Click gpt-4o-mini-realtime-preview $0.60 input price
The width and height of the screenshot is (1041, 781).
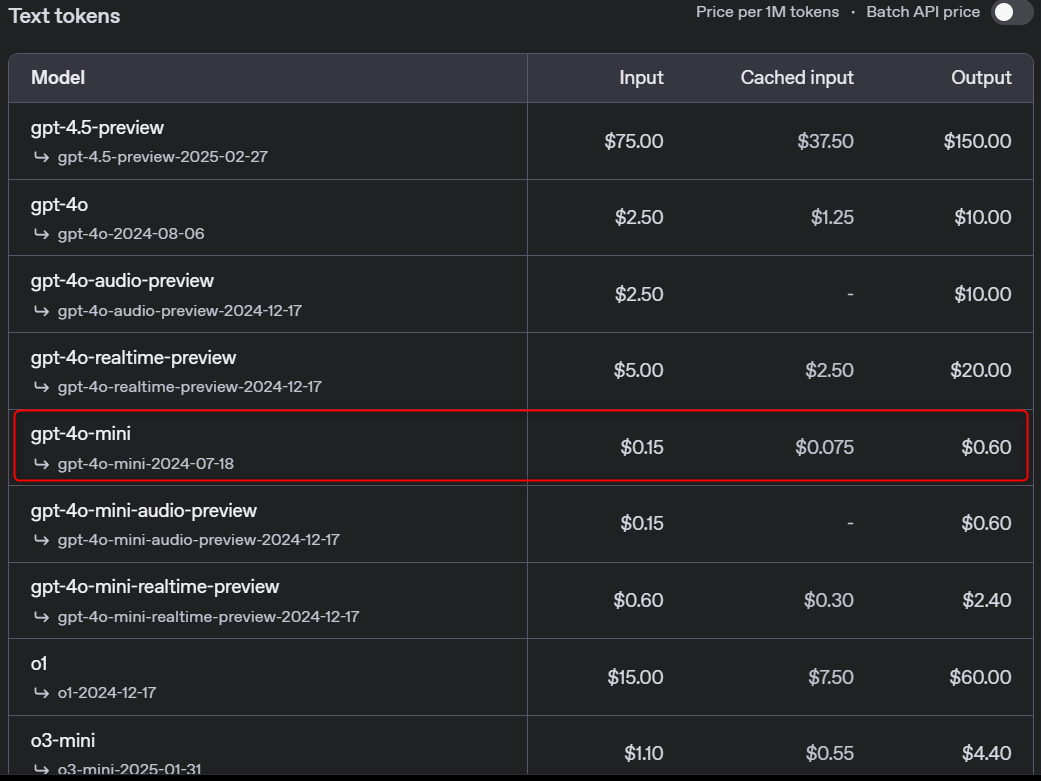click(638, 600)
